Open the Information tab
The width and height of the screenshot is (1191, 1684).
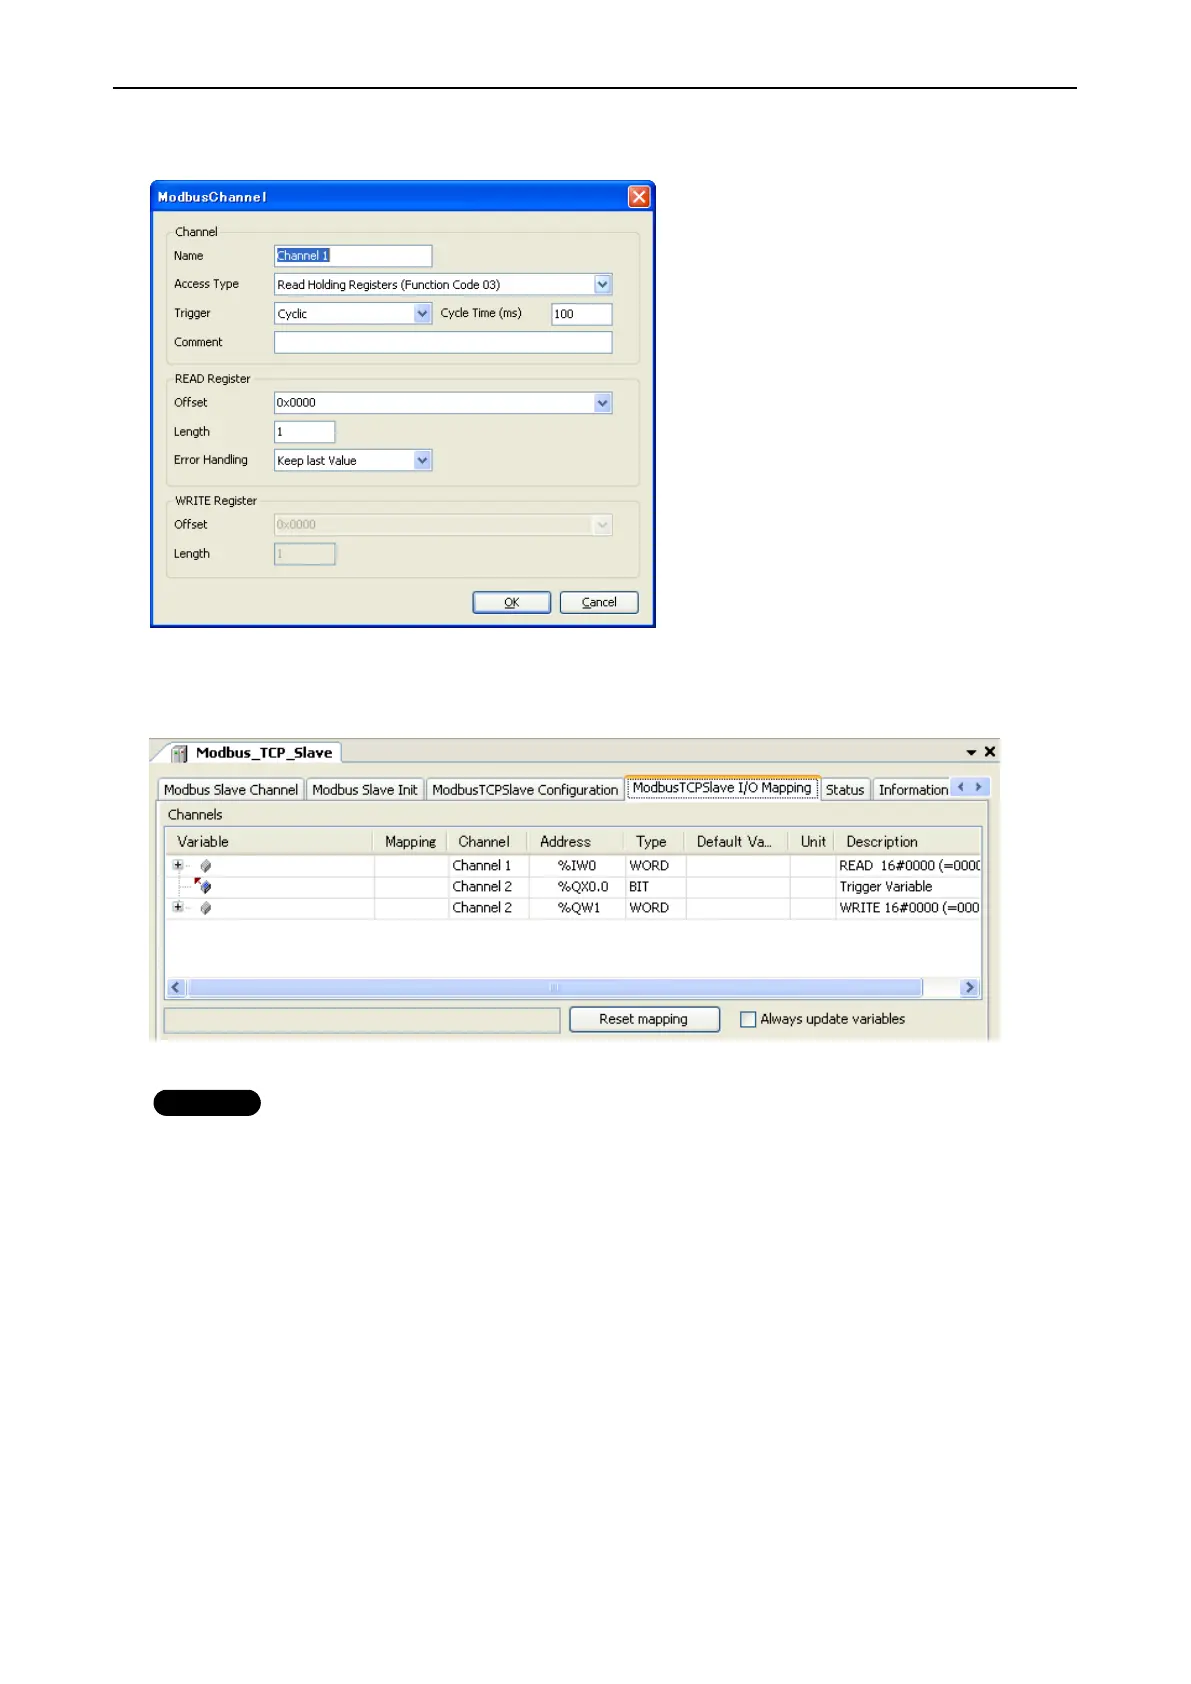pyautogui.click(x=913, y=790)
